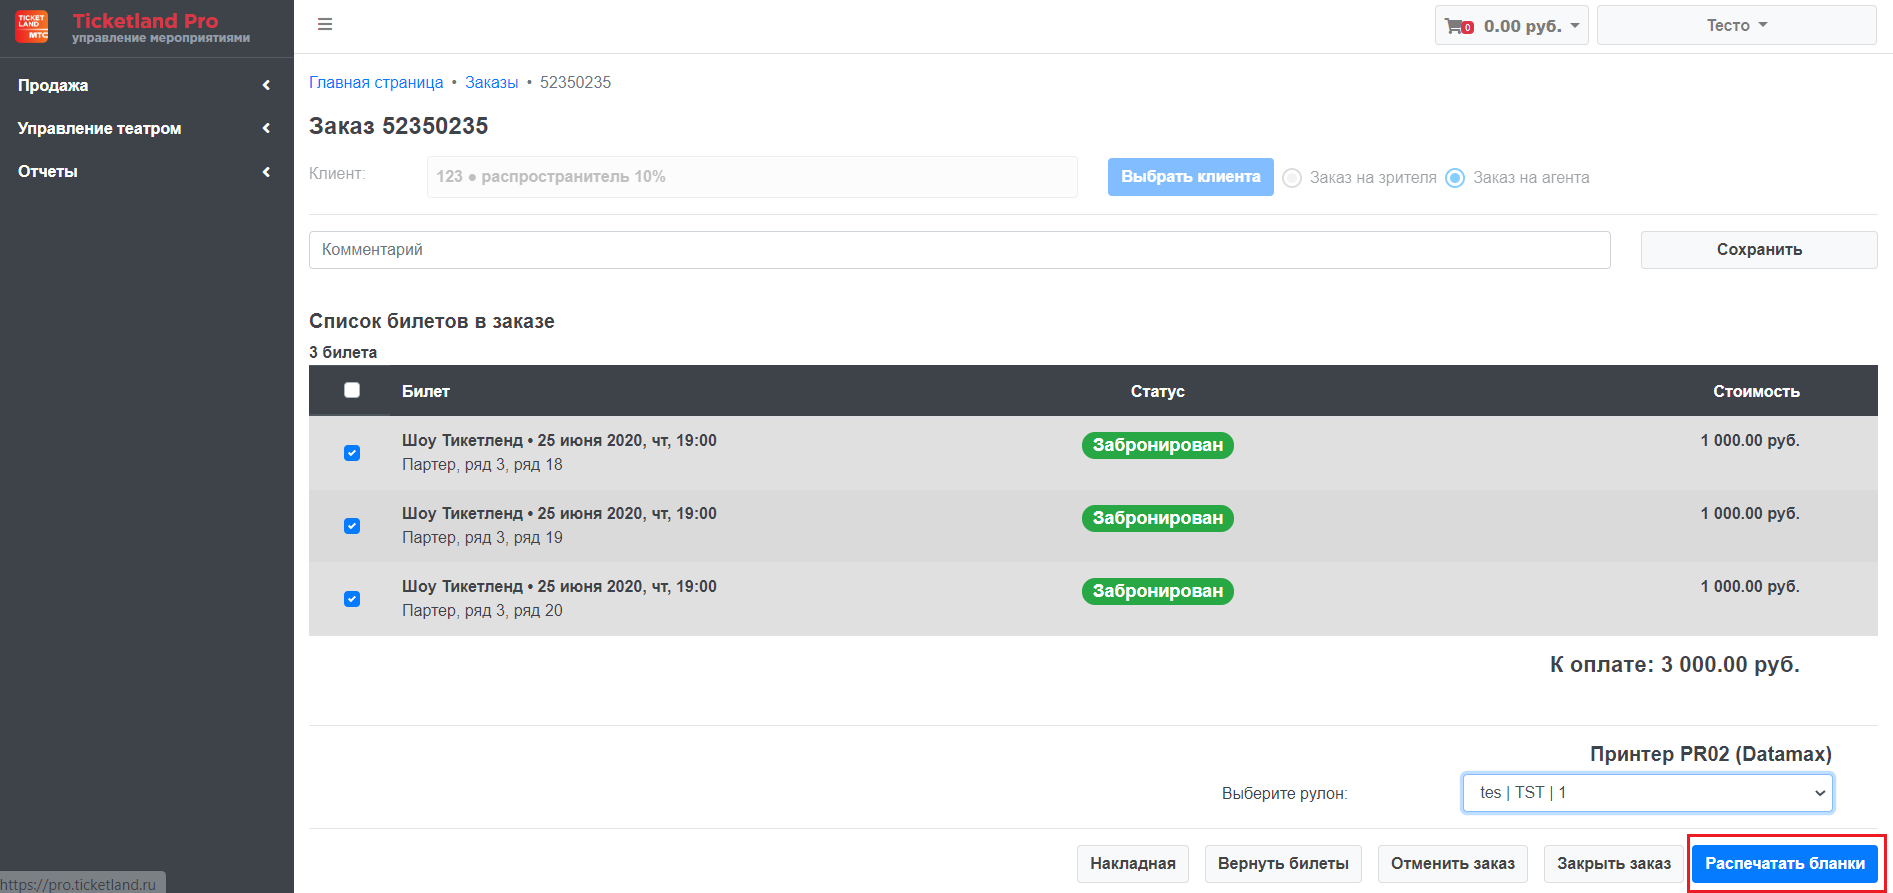Click the Стоимость column header

(x=1756, y=391)
